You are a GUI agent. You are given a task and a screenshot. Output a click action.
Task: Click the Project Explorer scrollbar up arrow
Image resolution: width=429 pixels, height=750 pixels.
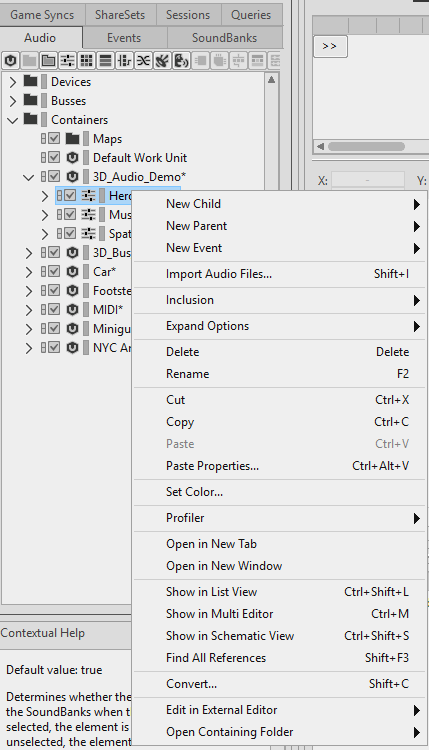(x=271, y=80)
